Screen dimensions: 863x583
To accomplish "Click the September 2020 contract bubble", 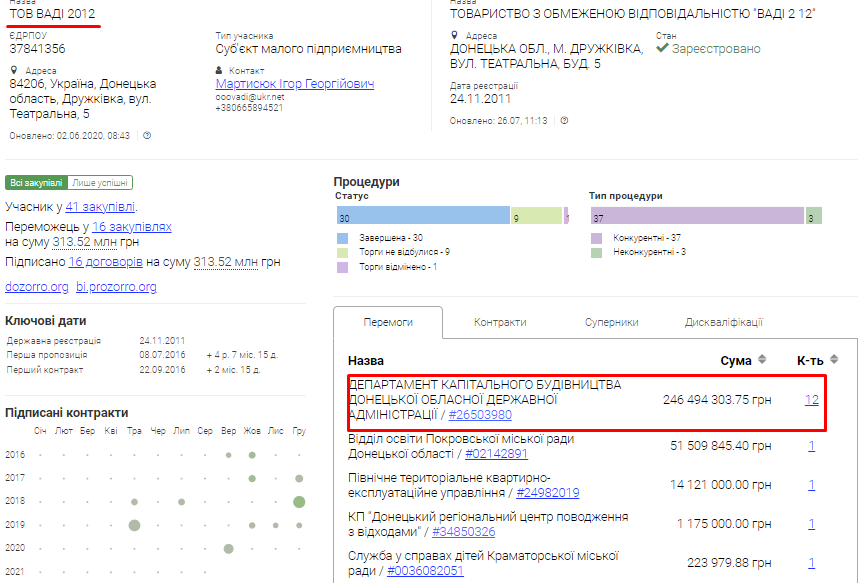I will click(x=228, y=549).
